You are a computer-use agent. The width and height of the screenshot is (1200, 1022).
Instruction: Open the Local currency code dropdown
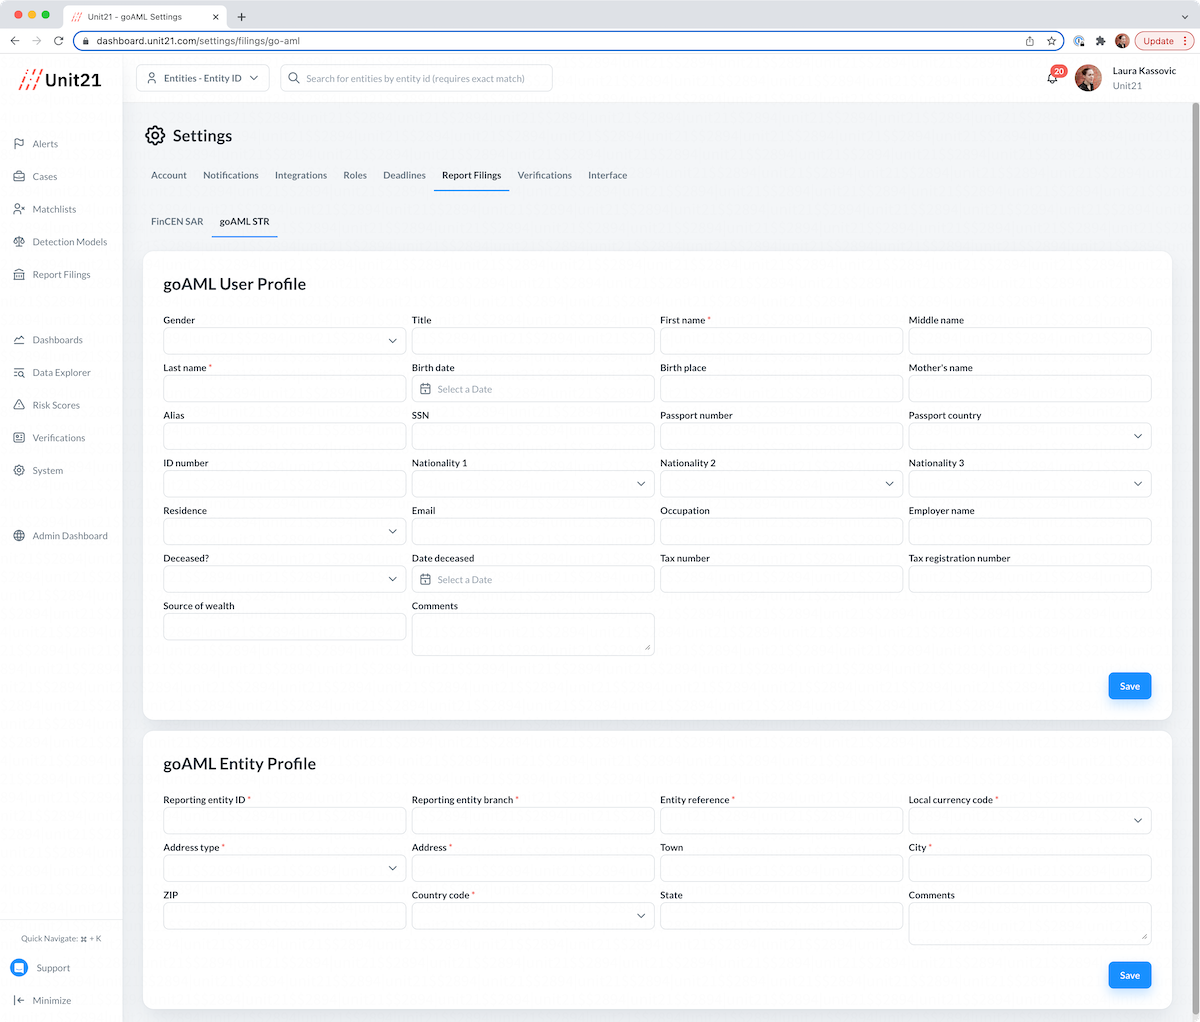point(1030,820)
